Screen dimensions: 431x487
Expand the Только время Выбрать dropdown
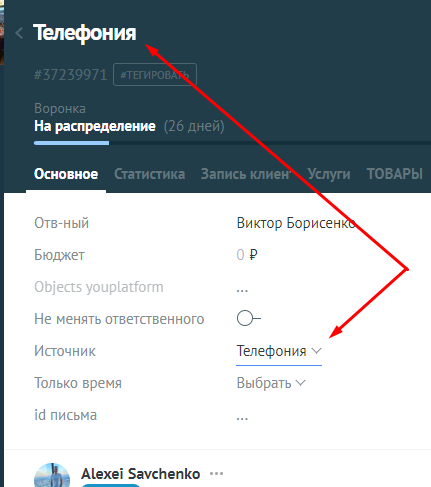(271, 383)
